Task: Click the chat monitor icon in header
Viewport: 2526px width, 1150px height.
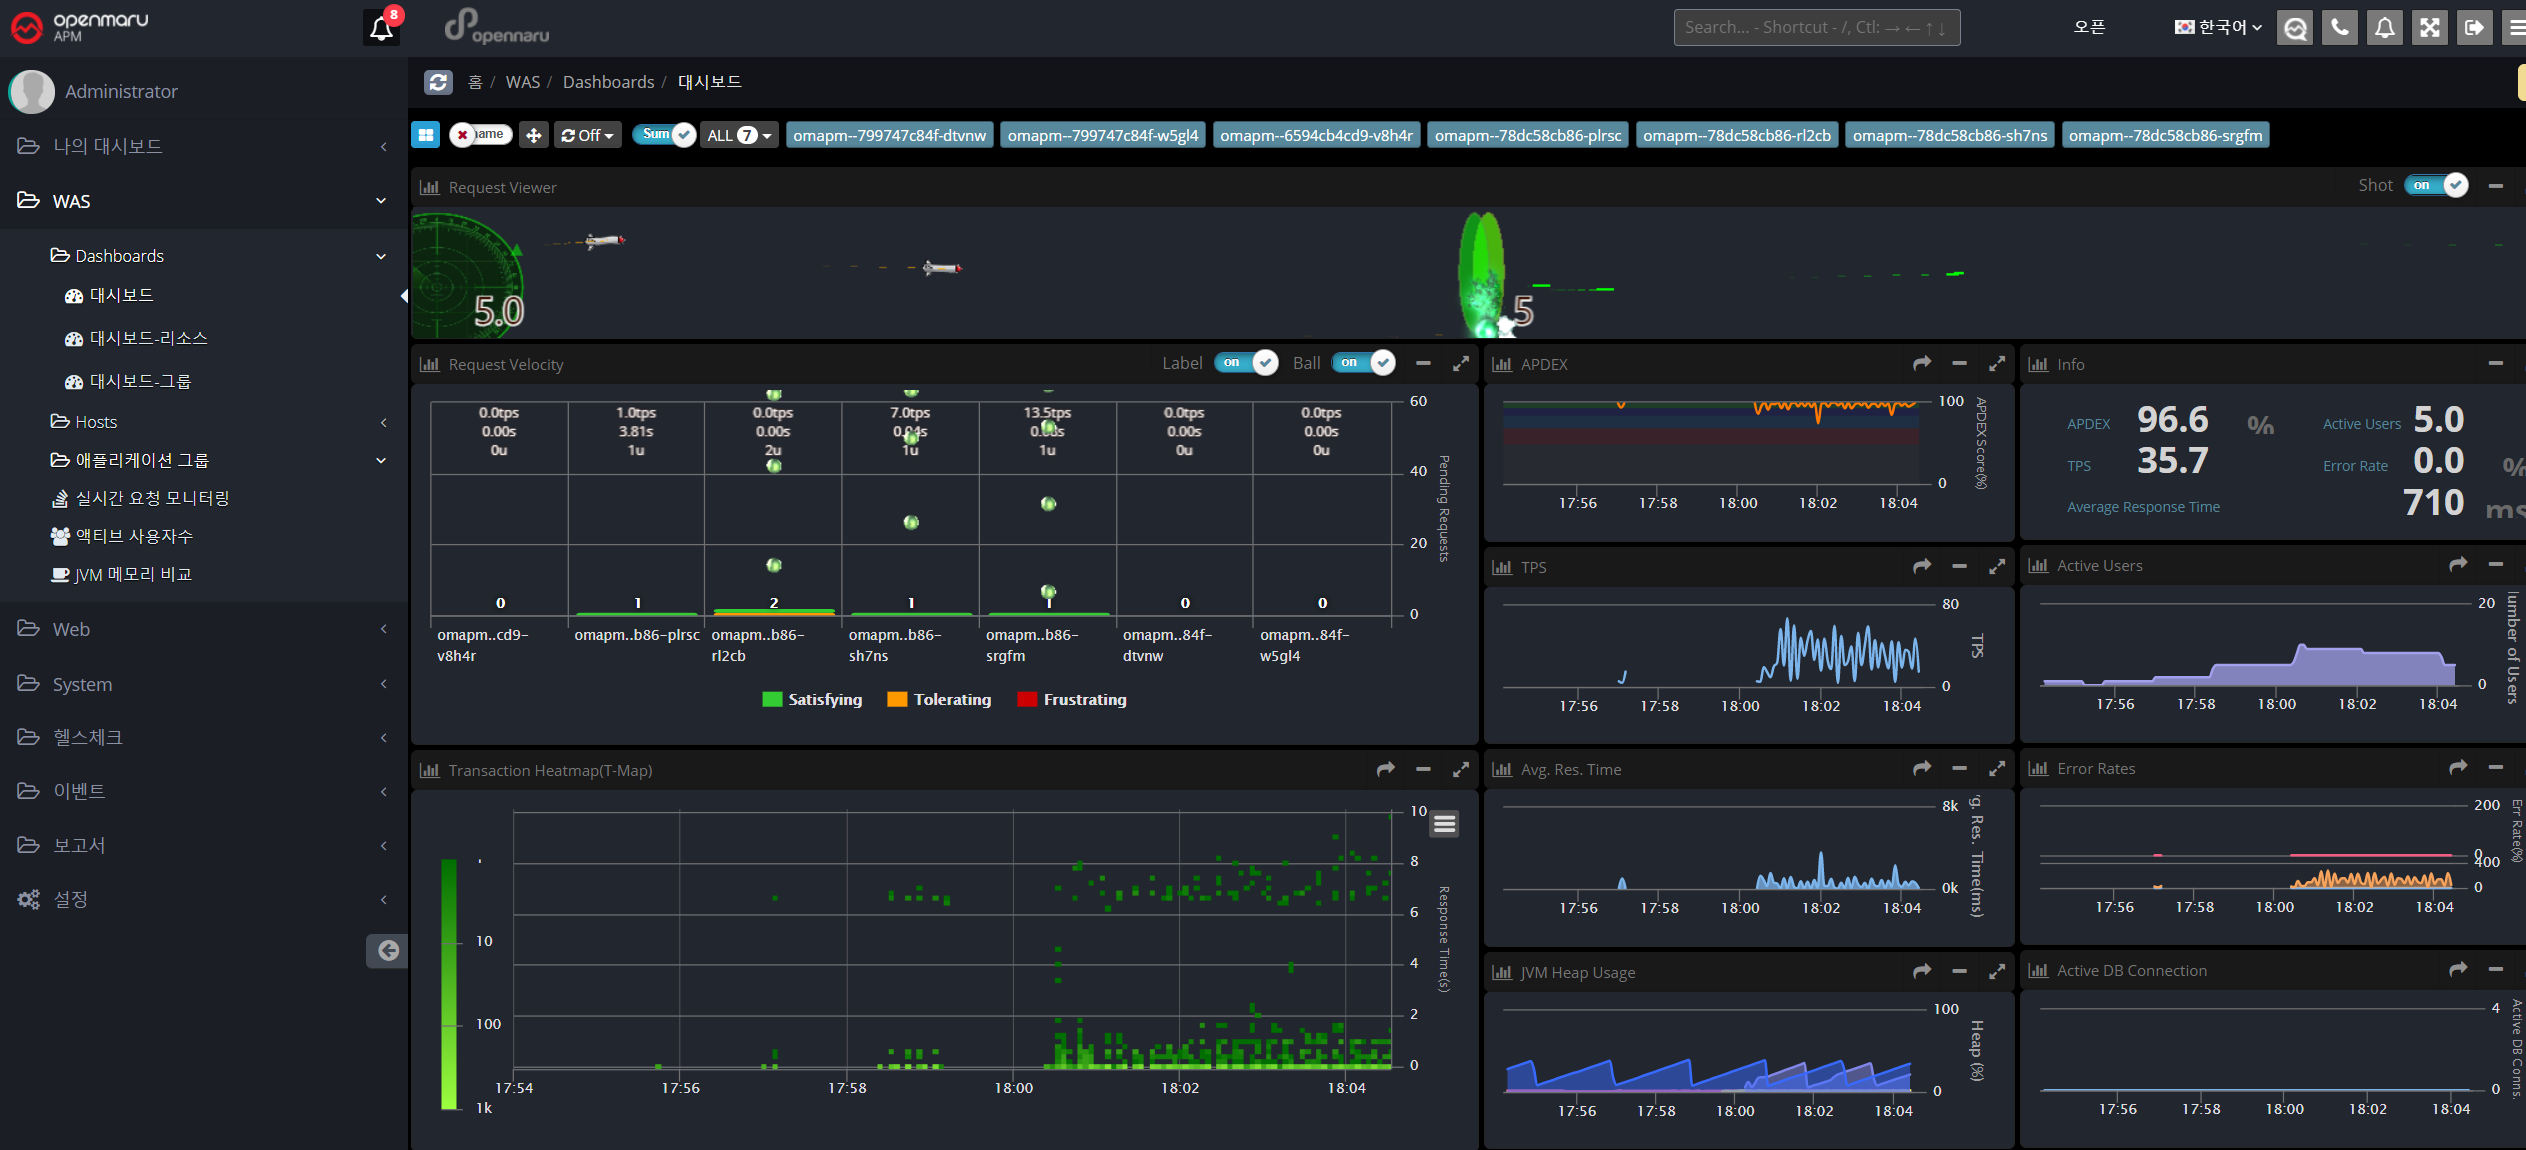Action: pyautogui.click(x=2295, y=27)
